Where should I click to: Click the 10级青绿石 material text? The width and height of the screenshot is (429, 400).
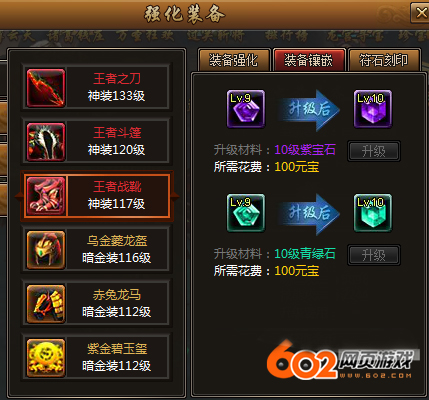click(x=305, y=254)
